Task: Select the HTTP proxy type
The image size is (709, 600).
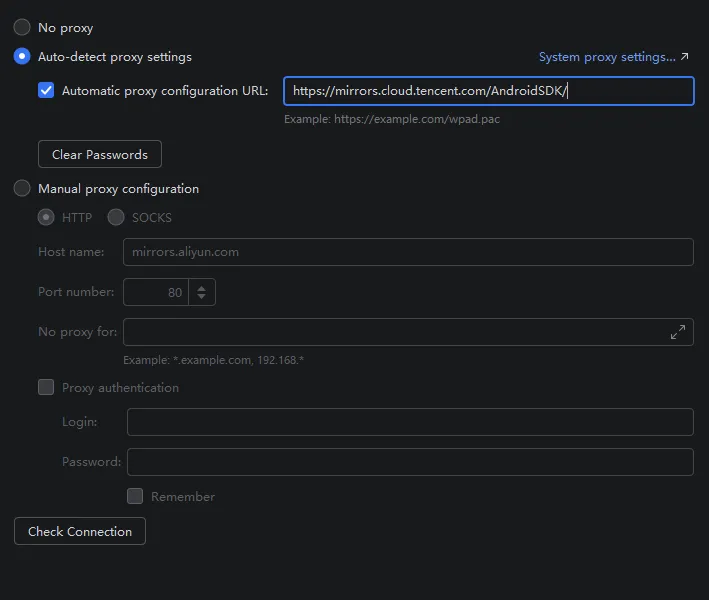Action: [x=46, y=217]
